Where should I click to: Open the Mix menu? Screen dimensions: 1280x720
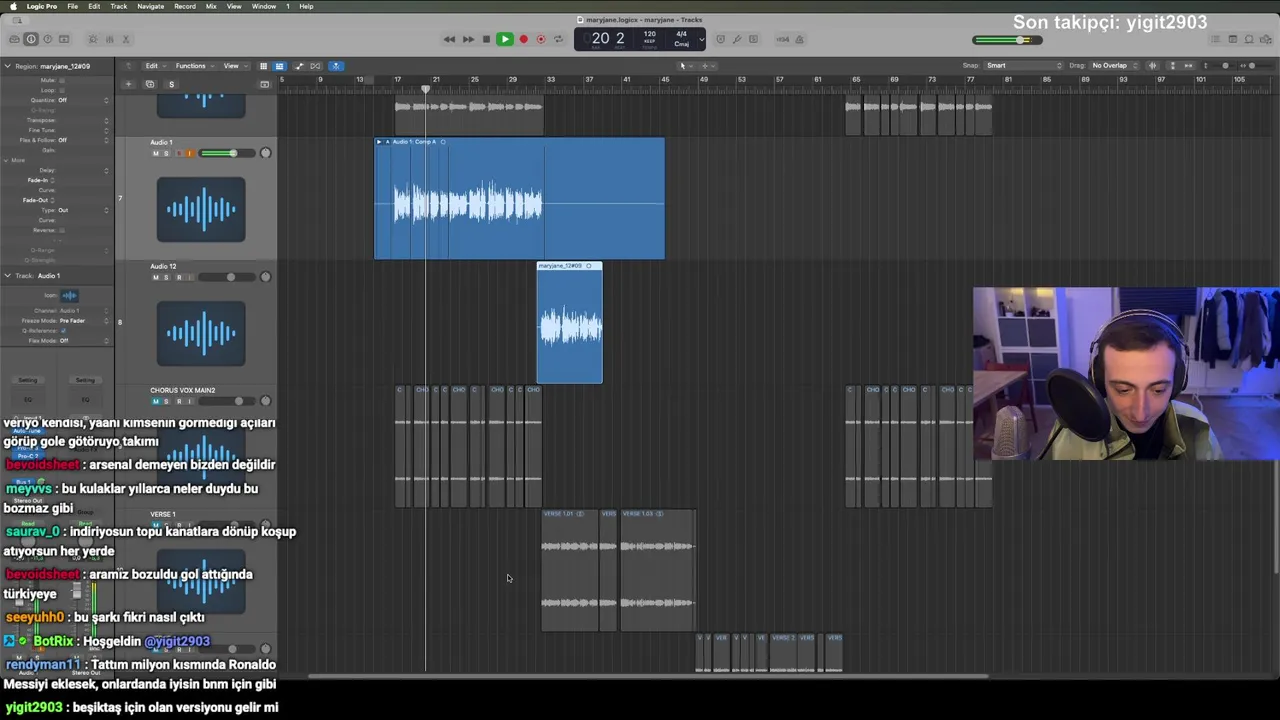point(211,6)
